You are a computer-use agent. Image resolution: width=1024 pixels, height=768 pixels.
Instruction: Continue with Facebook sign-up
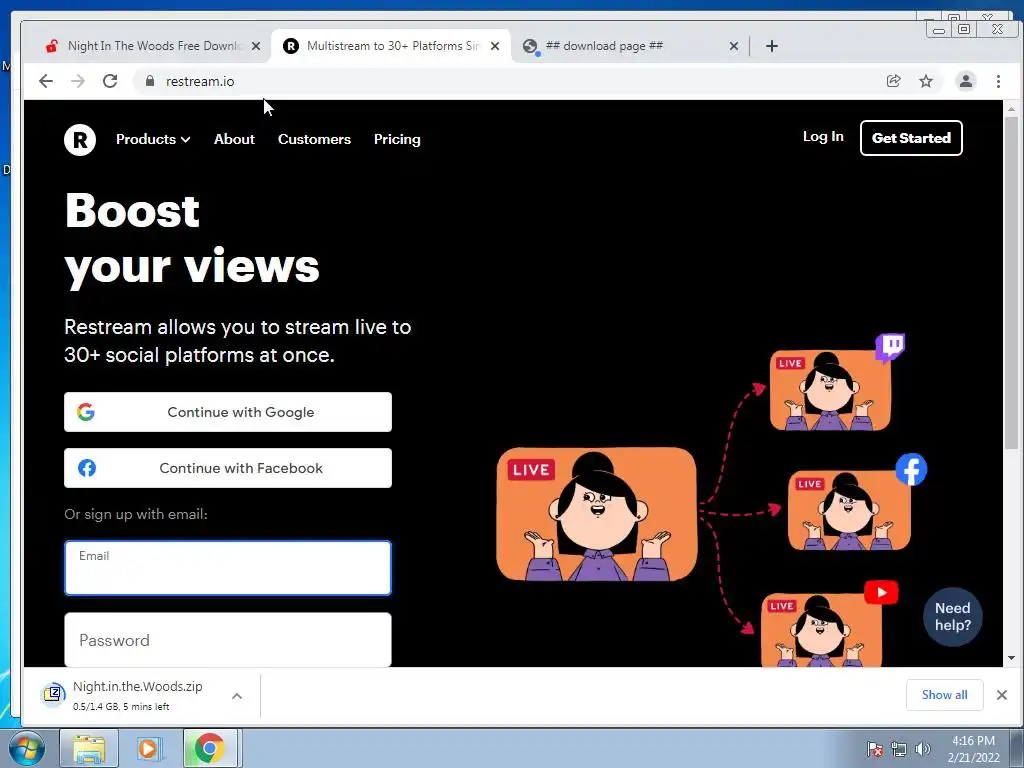pos(228,468)
